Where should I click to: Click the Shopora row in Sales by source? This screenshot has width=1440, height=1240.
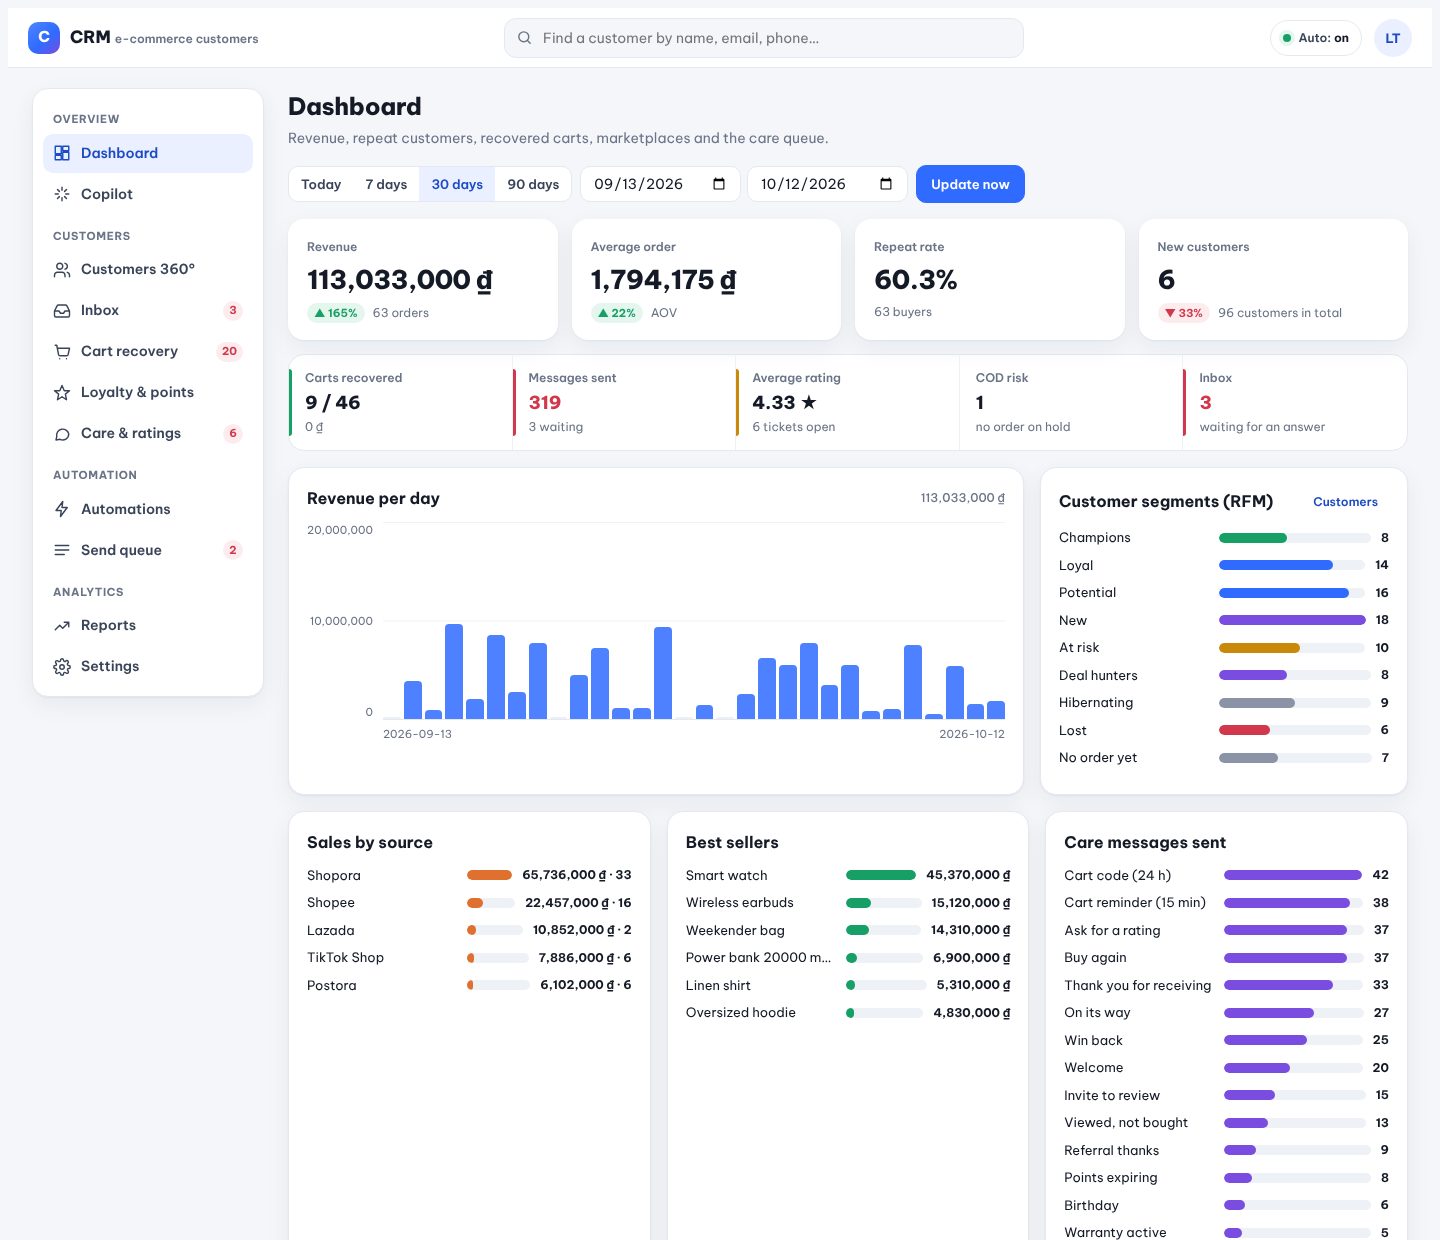click(x=469, y=875)
